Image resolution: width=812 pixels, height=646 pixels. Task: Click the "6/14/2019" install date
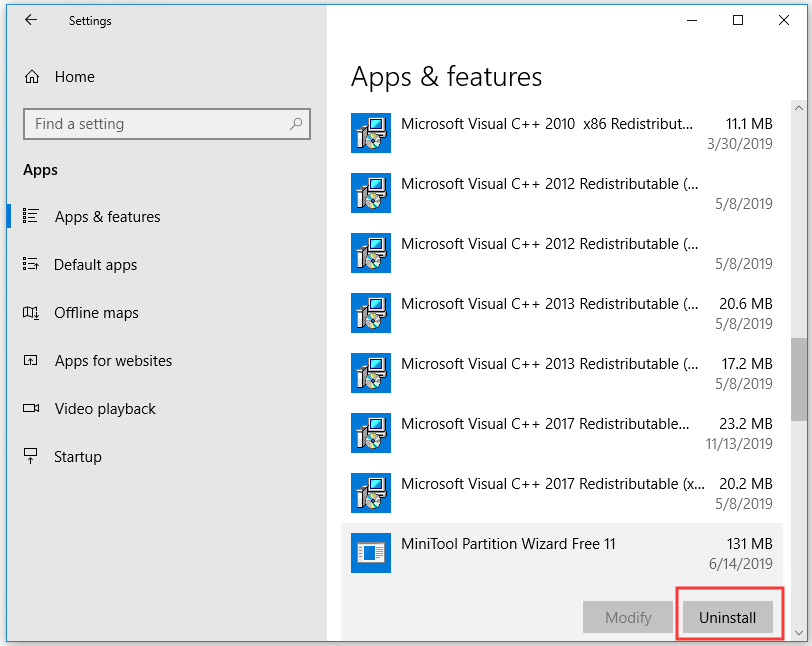pyautogui.click(x=741, y=564)
